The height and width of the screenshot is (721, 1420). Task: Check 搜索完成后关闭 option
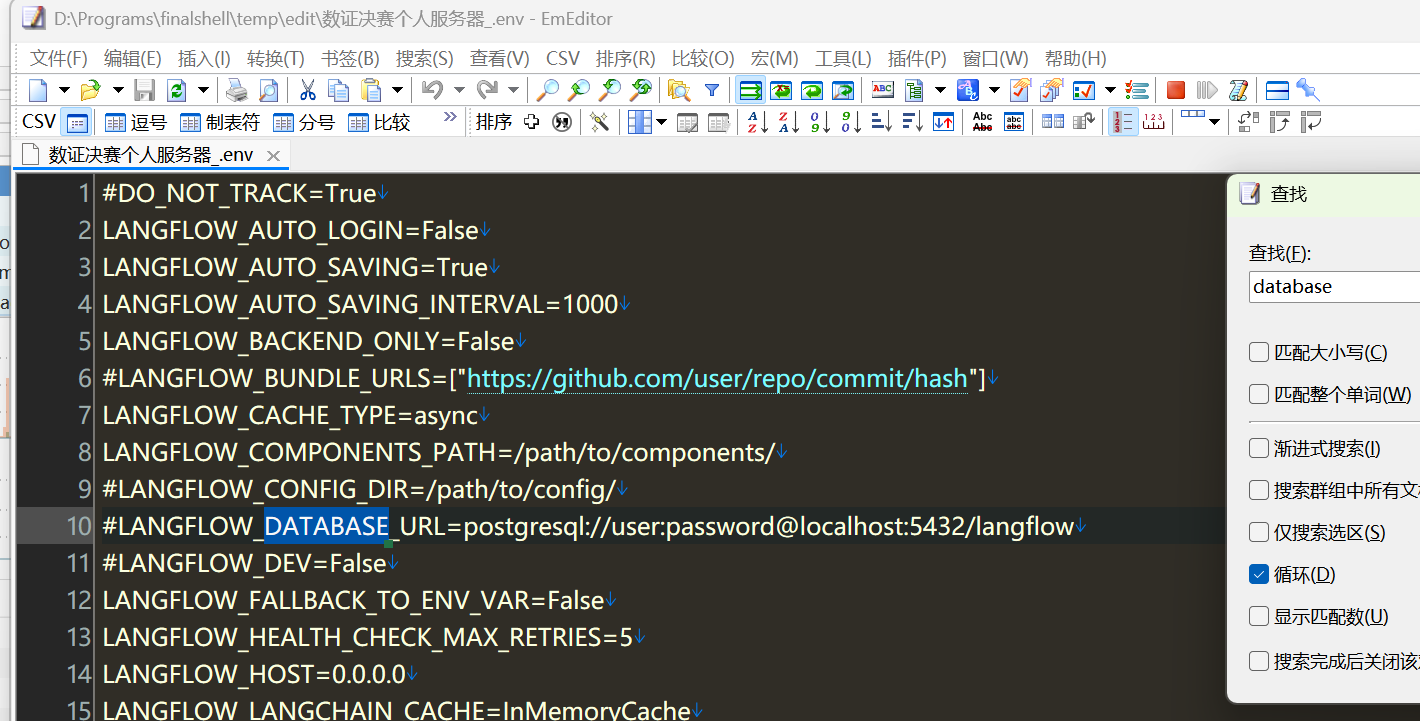click(x=1259, y=660)
